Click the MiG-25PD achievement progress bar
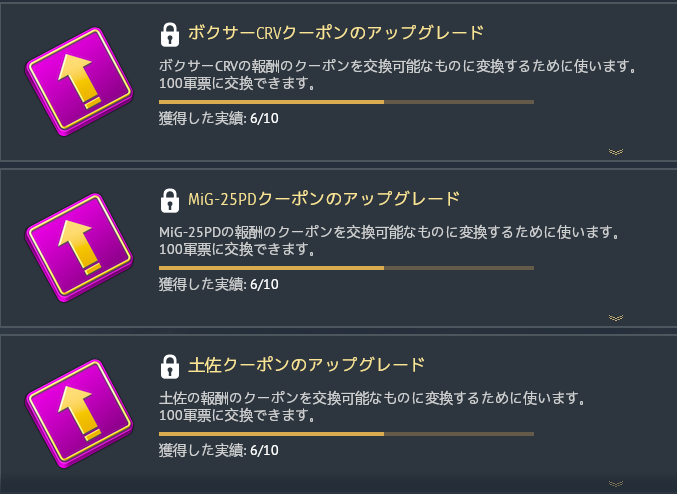 pyautogui.click(x=346, y=267)
